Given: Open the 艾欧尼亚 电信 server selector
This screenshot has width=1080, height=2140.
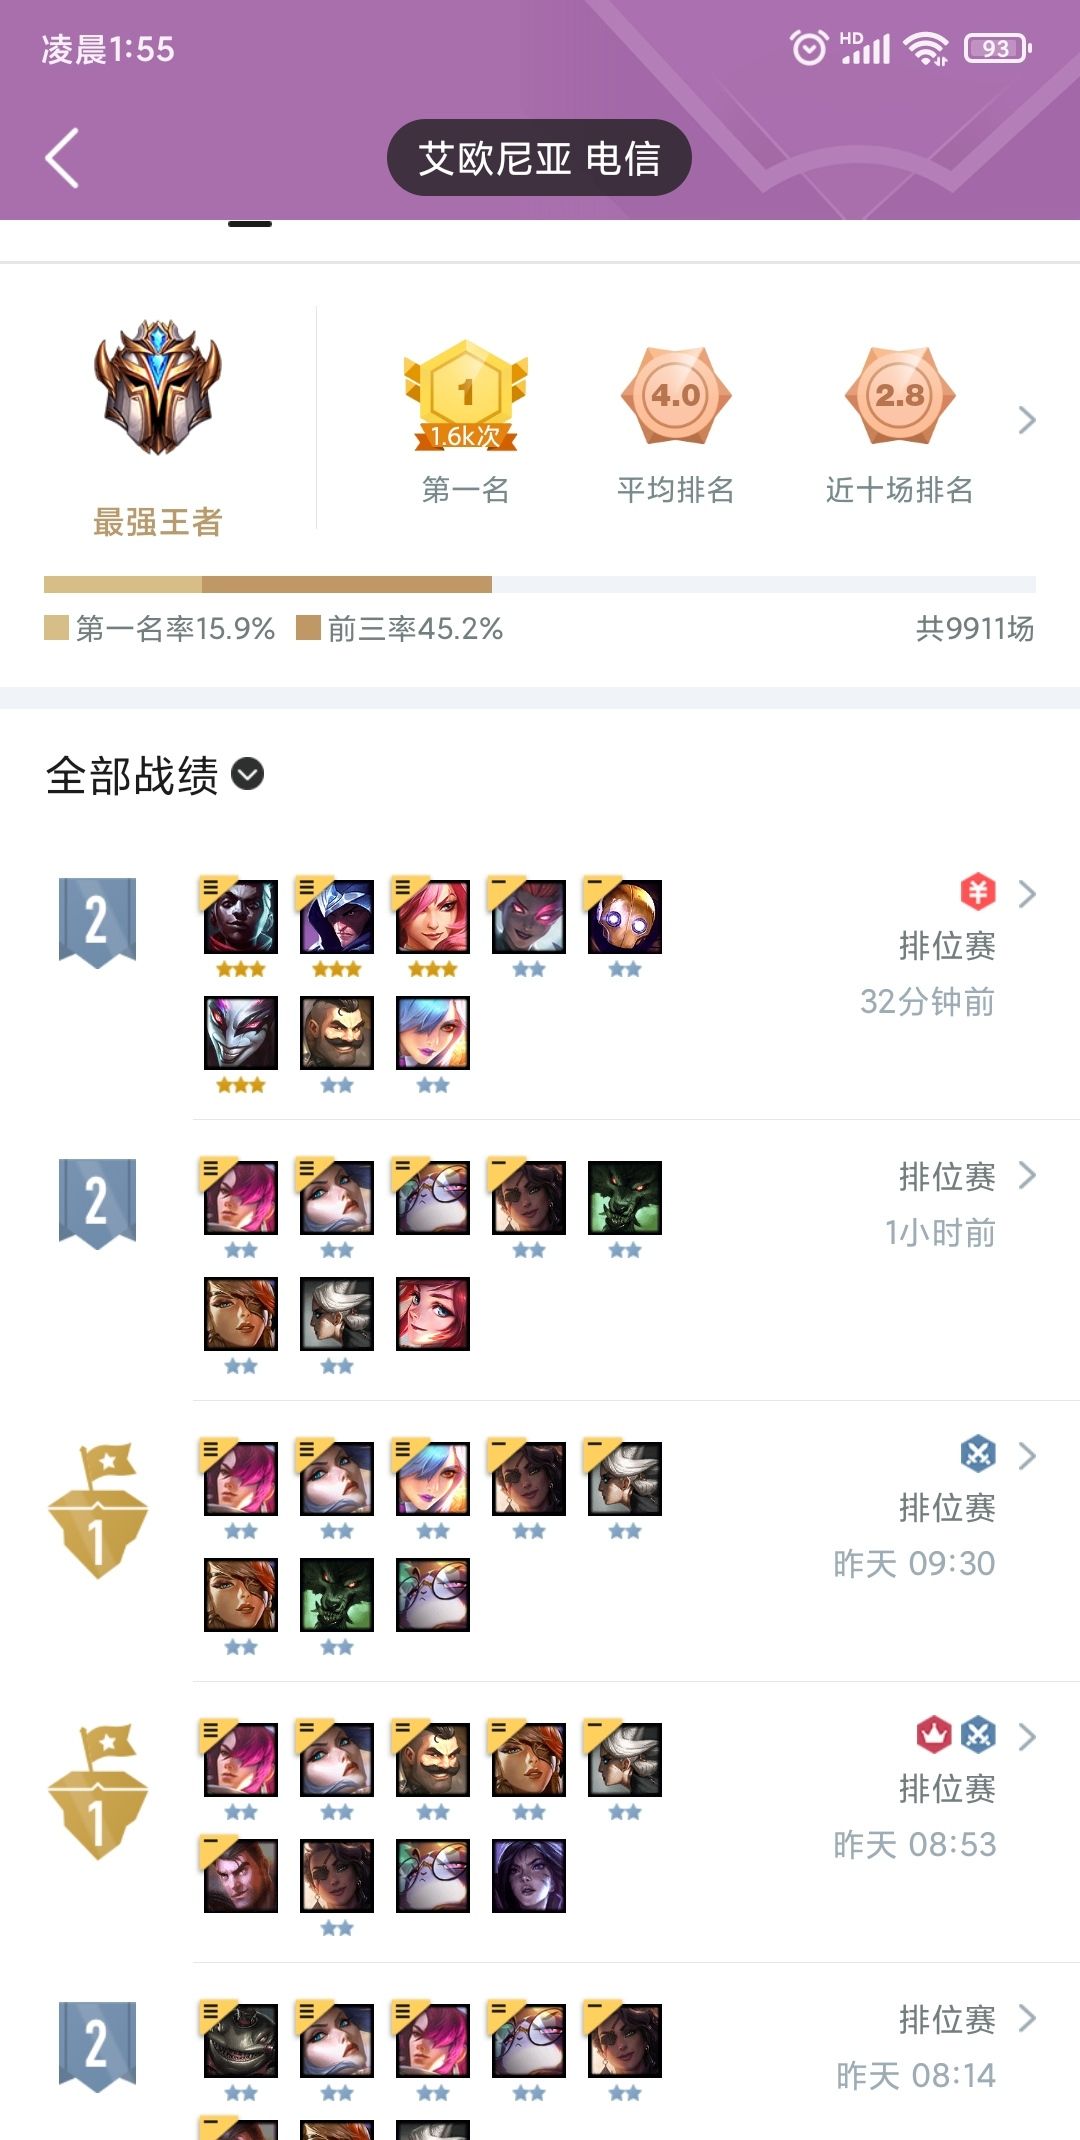Looking at the screenshot, I should pos(539,158).
